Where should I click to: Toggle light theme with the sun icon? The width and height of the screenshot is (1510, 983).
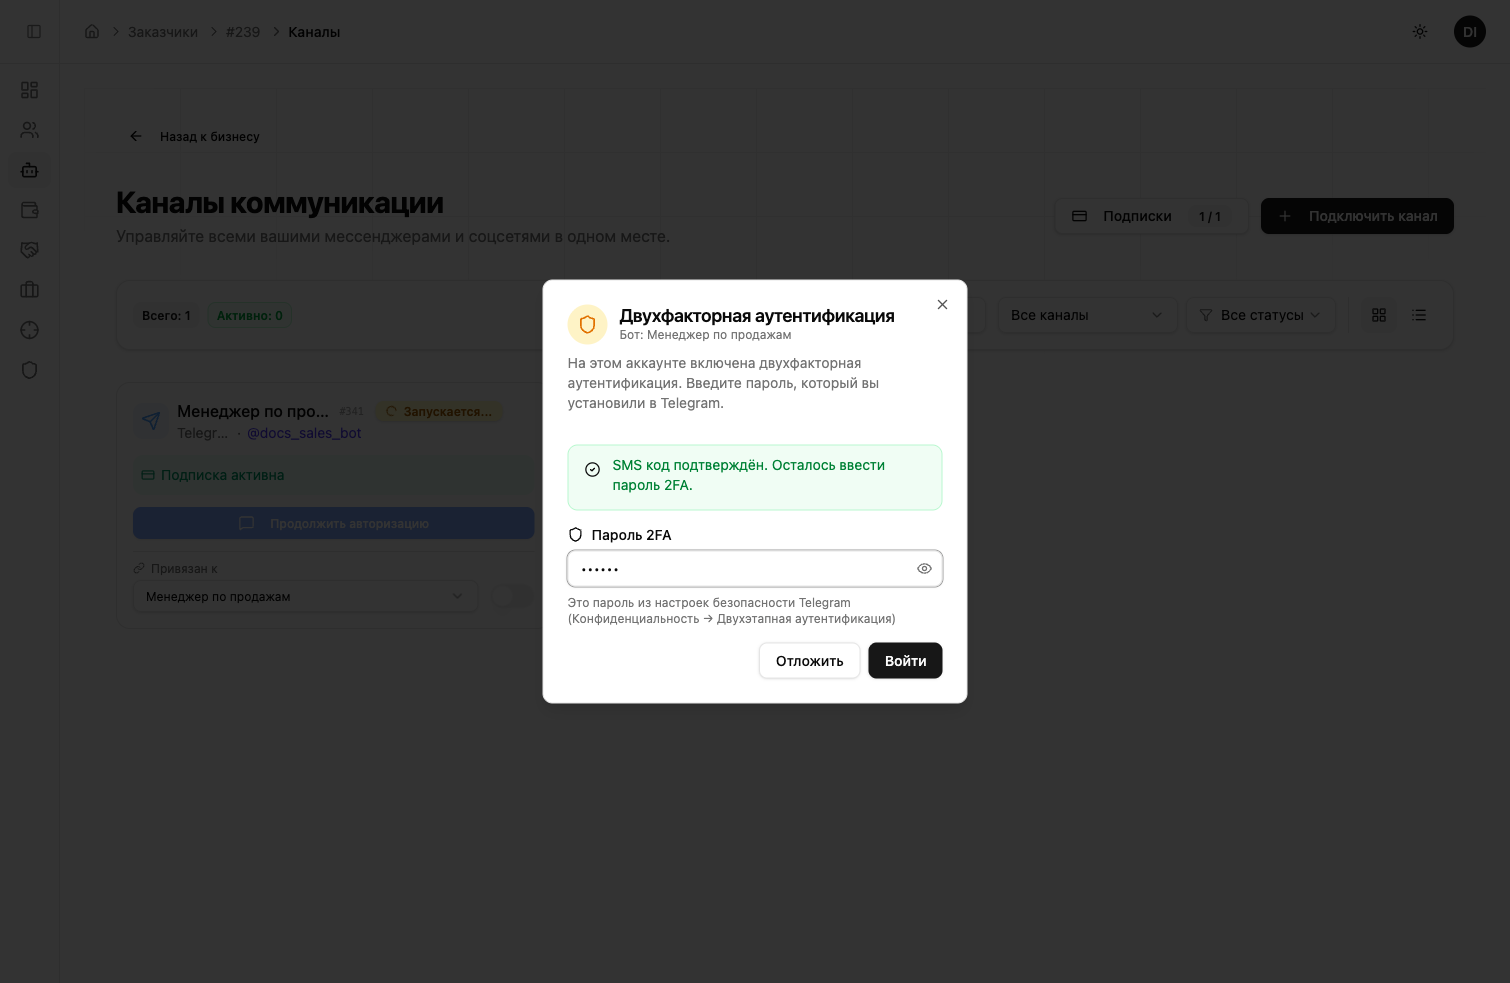tap(1420, 31)
